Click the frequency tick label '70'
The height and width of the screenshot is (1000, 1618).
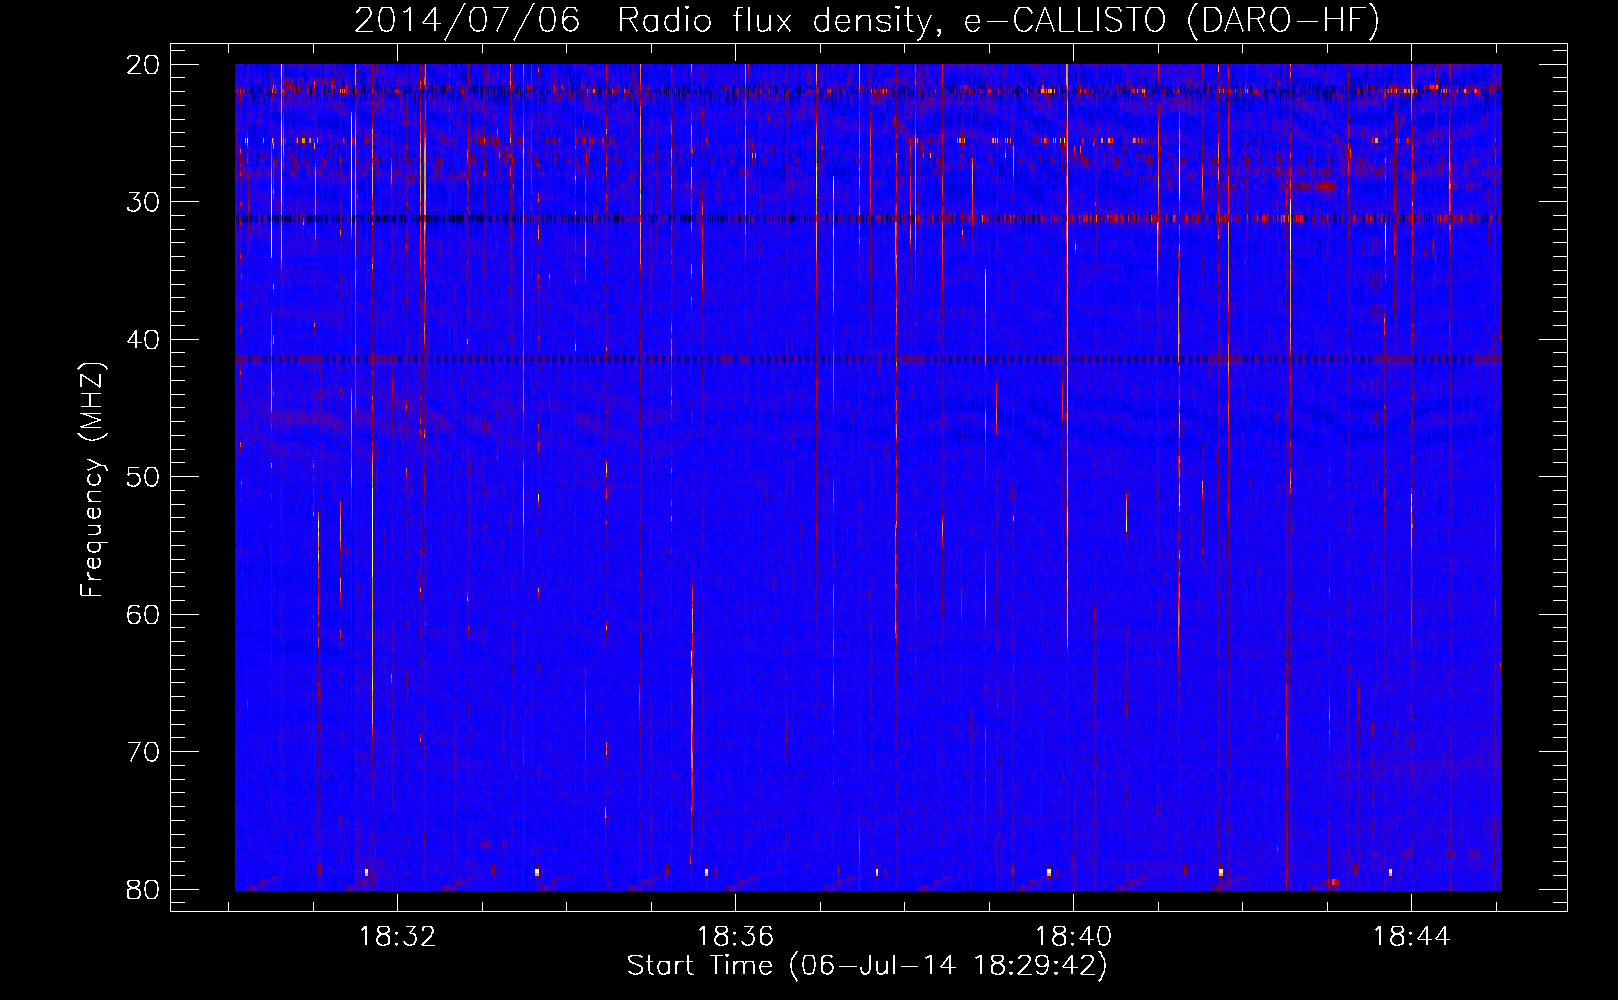tap(144, 752)
